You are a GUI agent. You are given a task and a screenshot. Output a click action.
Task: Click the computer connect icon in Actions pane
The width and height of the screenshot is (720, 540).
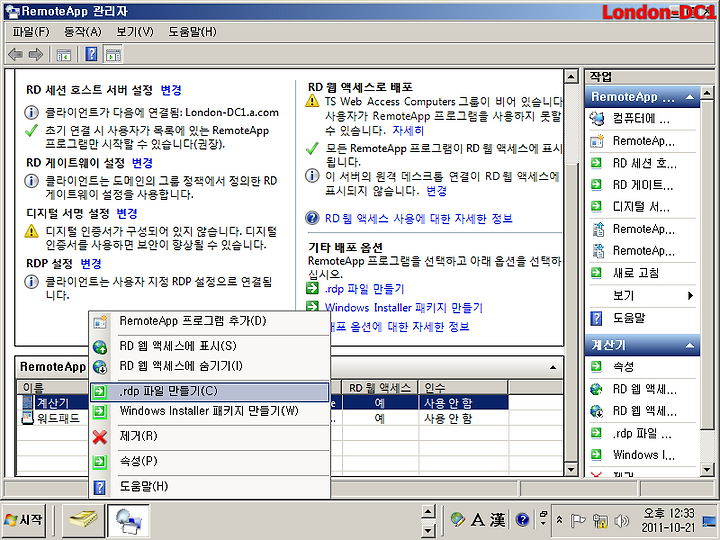(596, 119)
